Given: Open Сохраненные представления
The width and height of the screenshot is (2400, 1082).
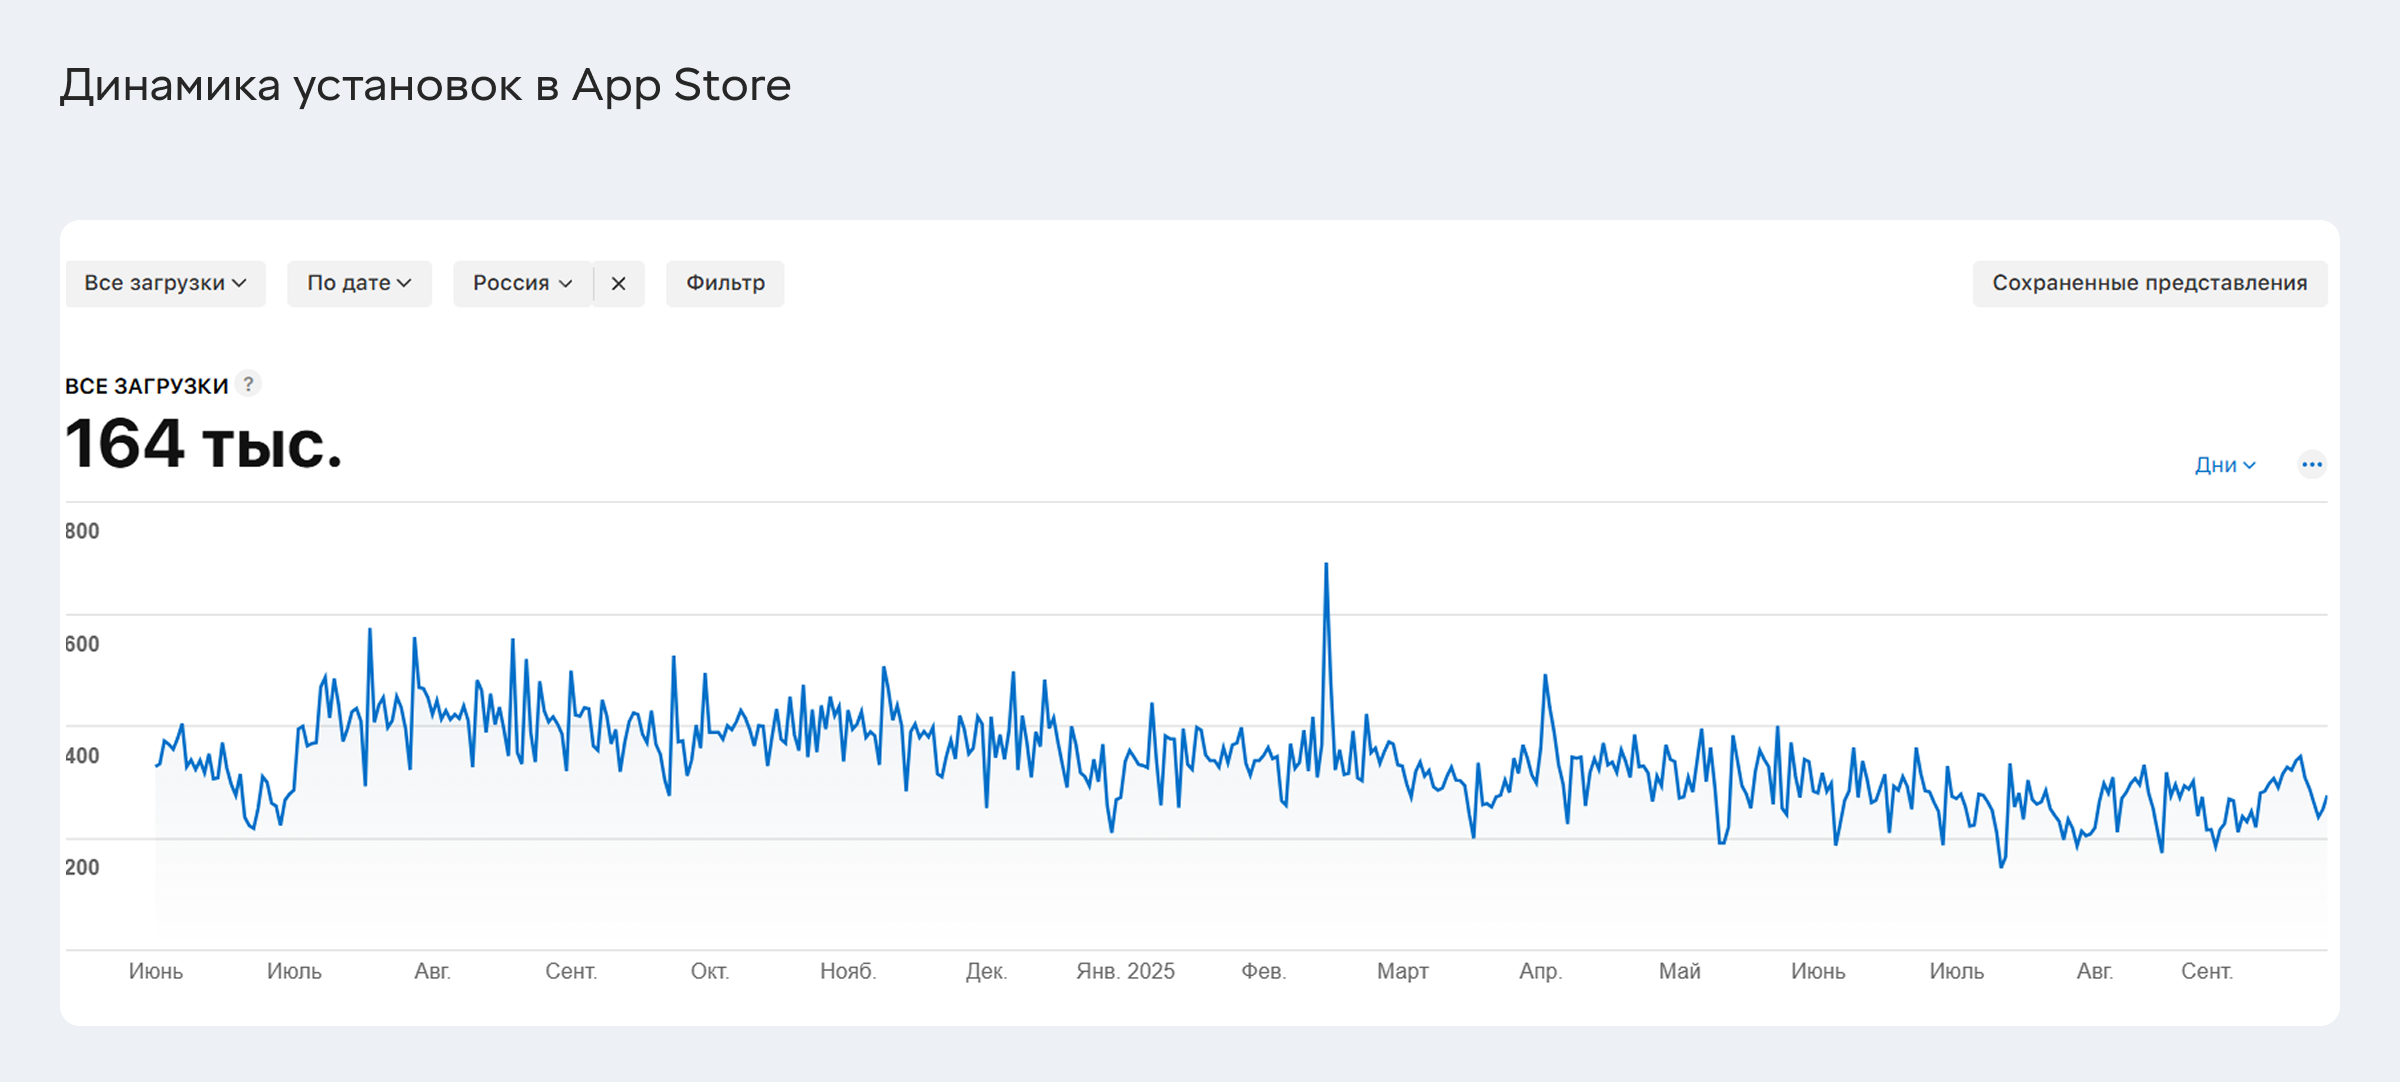Looking at the screenshot, I should tap(2149, 284).
